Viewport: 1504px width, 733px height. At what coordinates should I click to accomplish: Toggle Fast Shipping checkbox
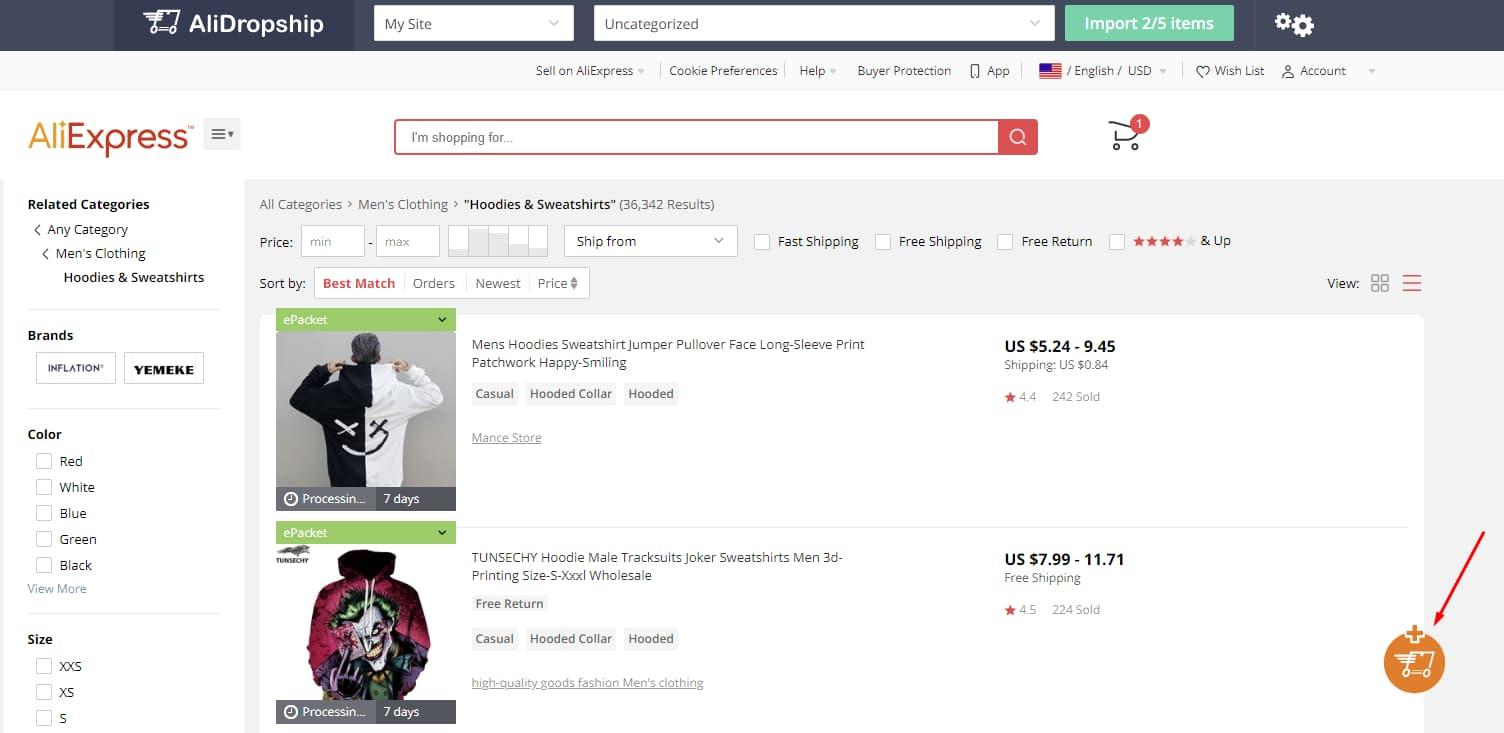pyautogui.click(x=762, y=242)
